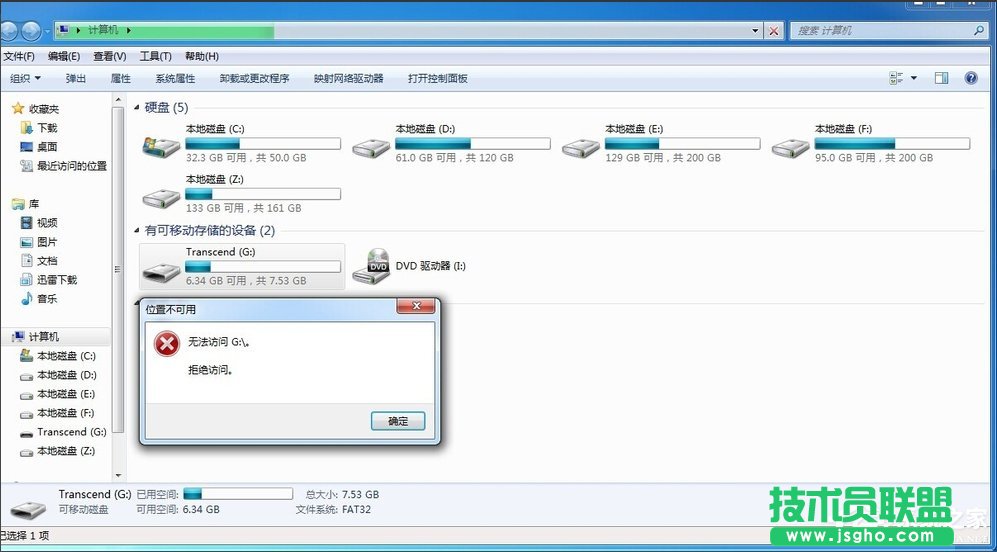This screenshot has width=997, height=552.
Task: Open the 图片 library
Action: tap(47, 242)
